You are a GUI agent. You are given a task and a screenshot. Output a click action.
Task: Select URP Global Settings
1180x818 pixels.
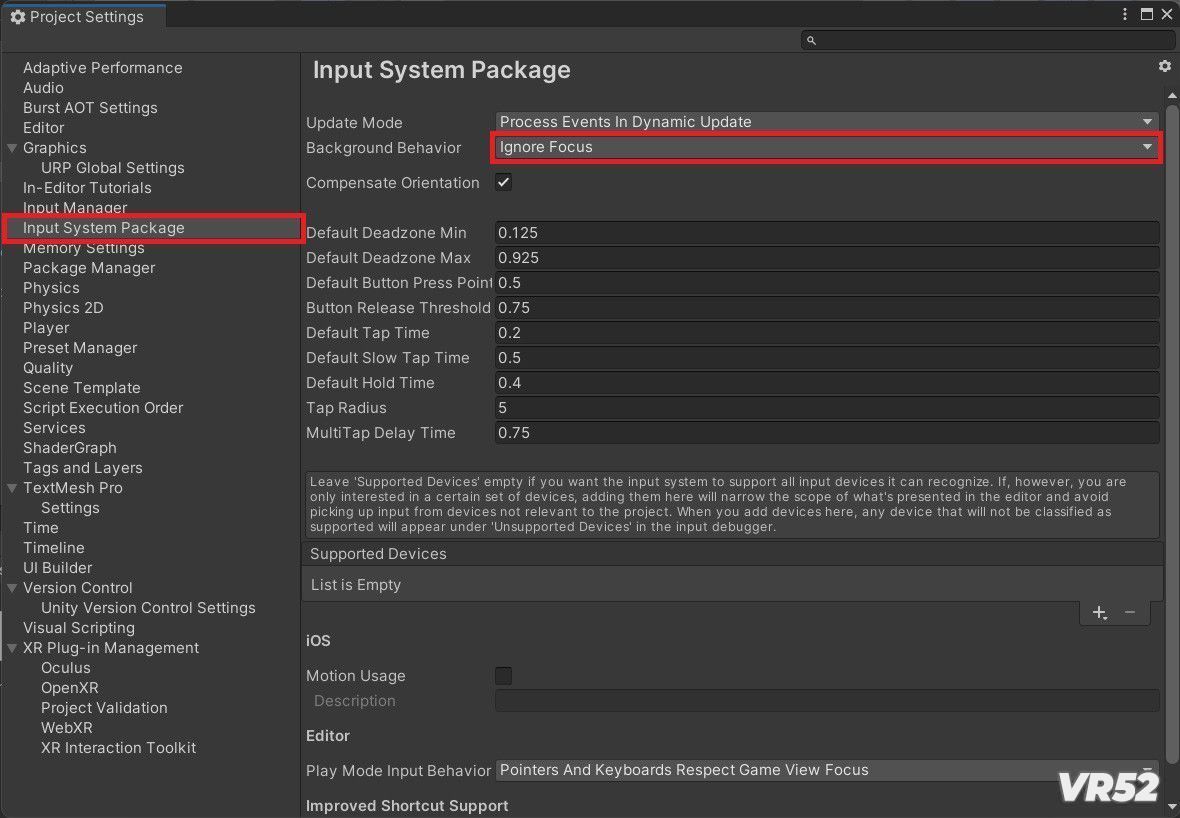[113, 168]
